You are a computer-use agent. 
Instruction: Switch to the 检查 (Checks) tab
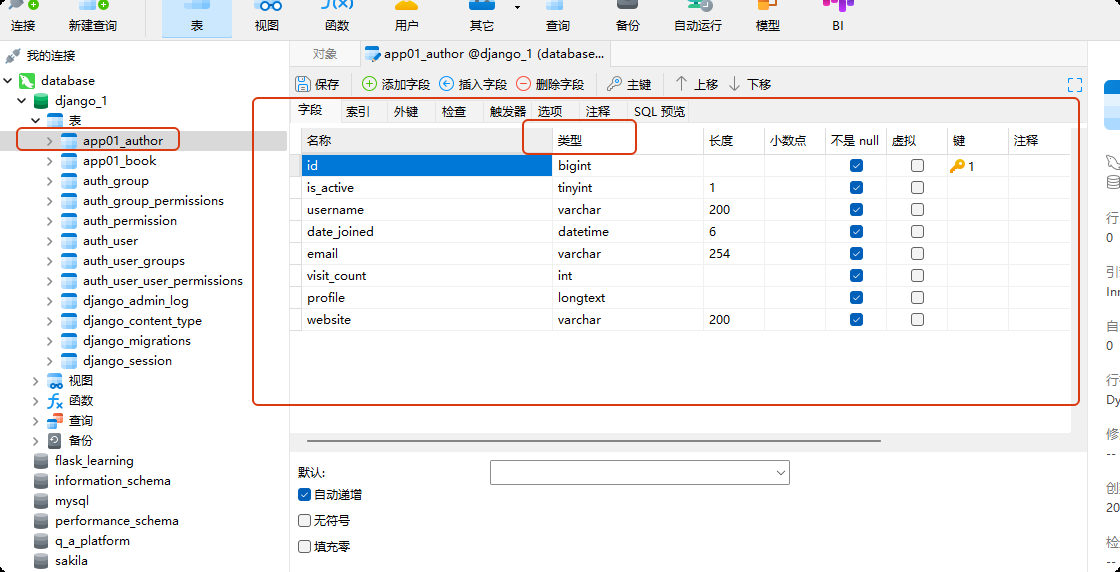(454, 111)
